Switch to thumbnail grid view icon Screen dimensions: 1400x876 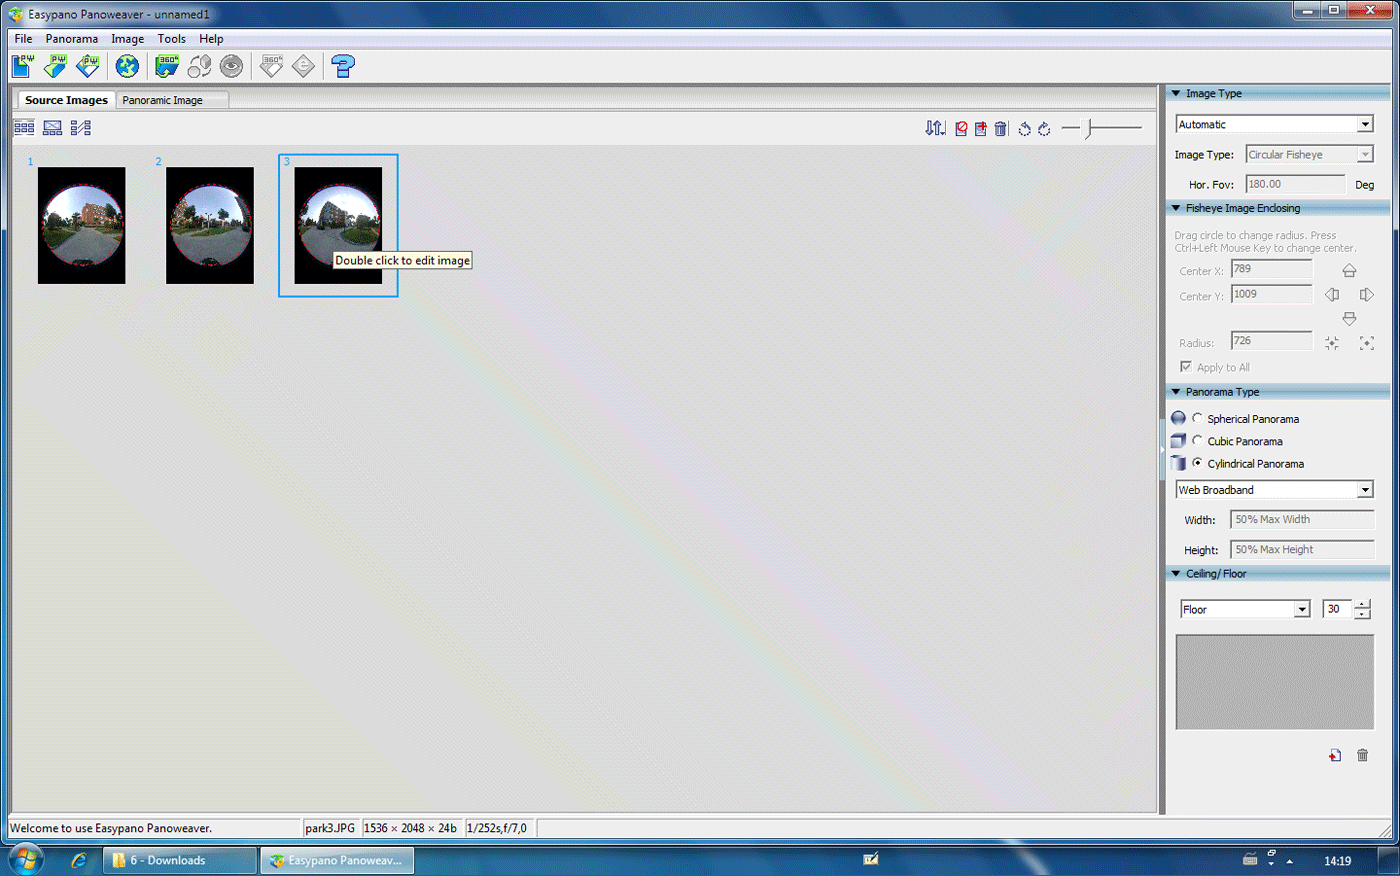pyautogui.click(x=24, y=127)
